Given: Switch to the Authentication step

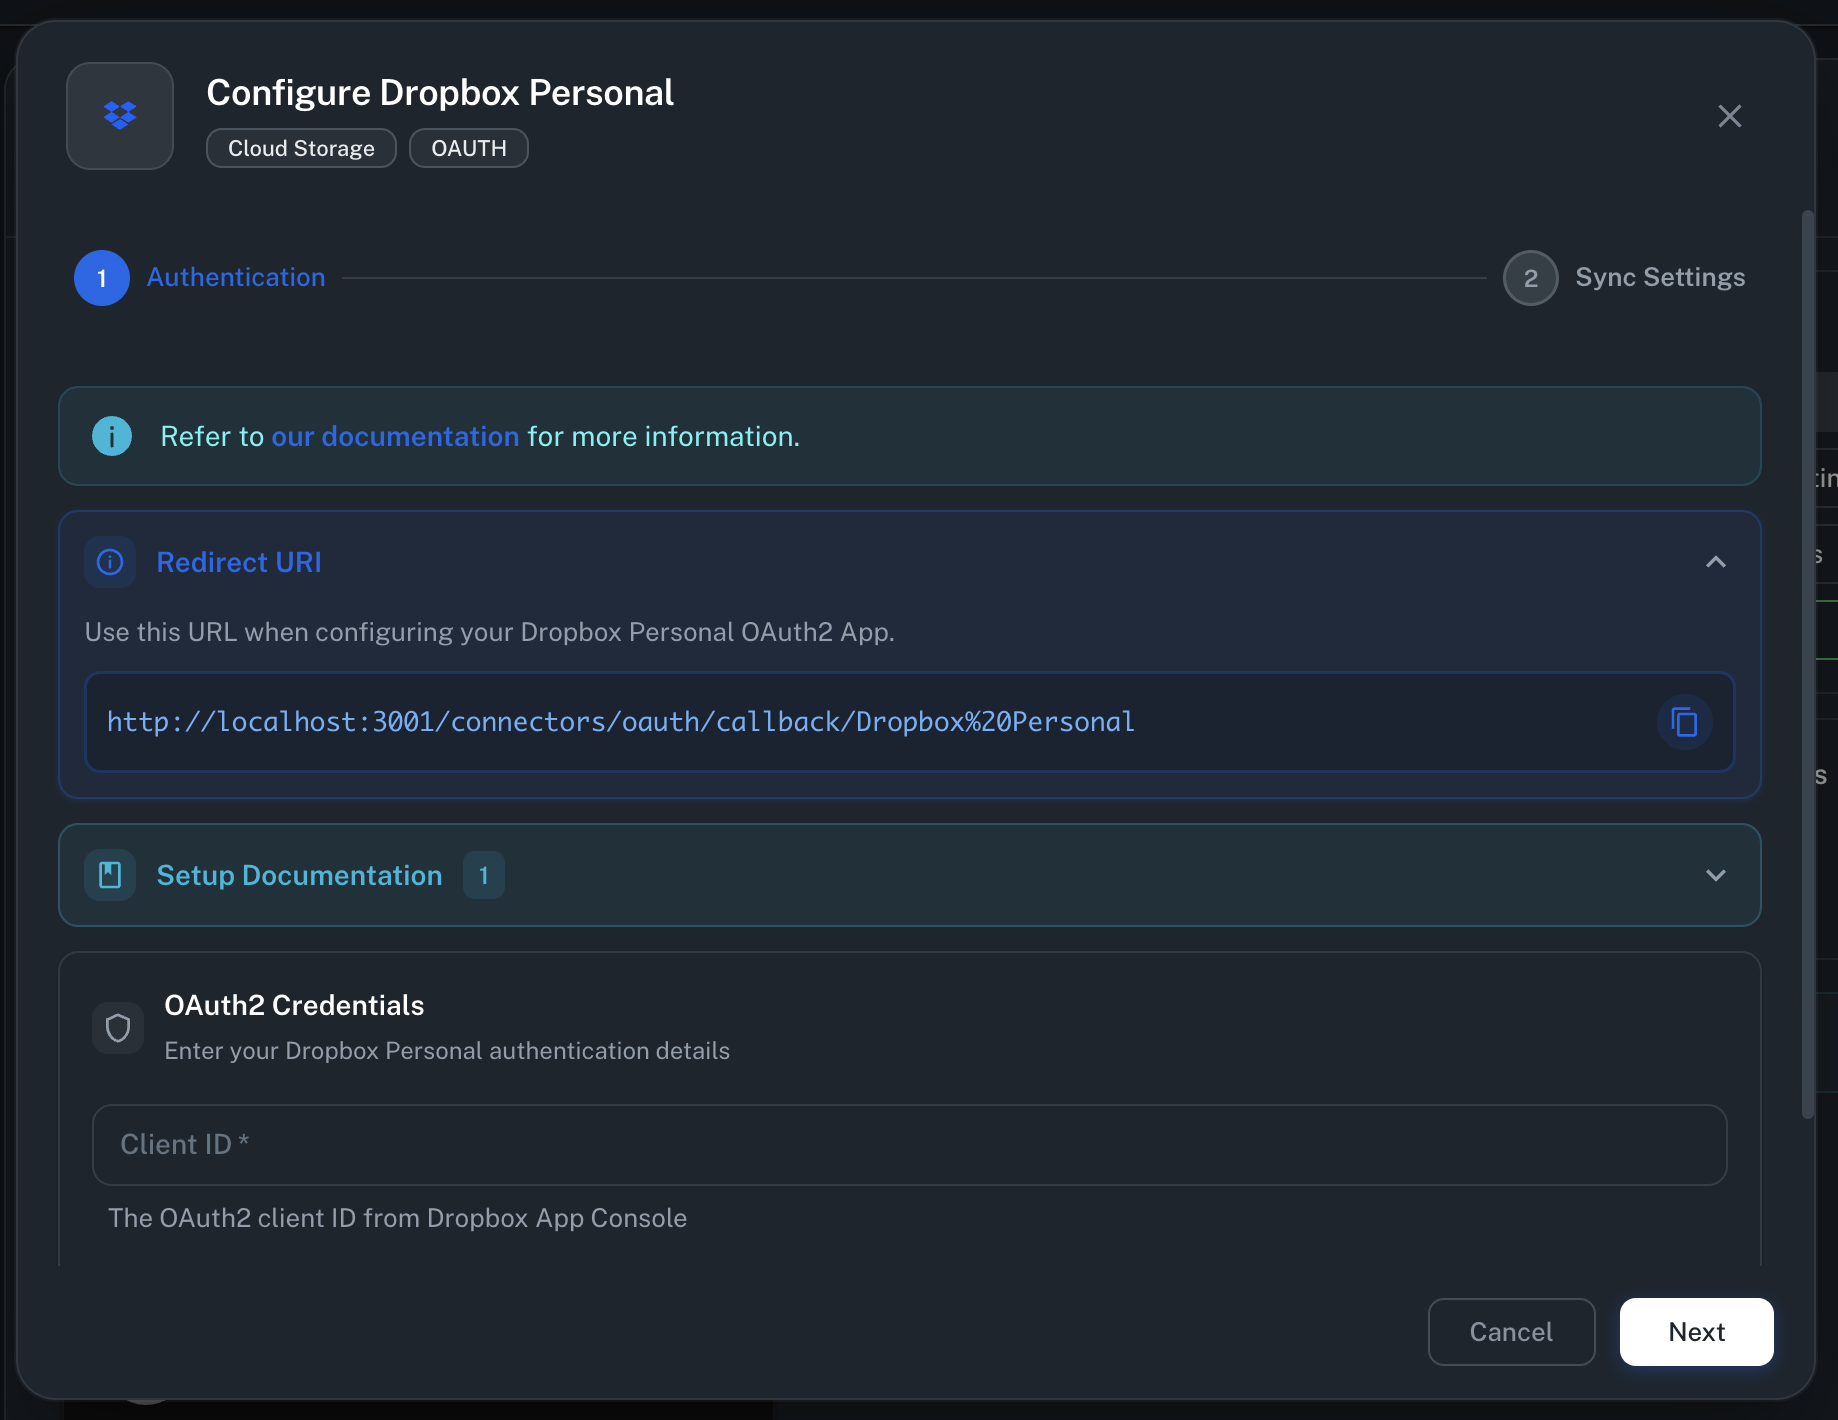Looking at the screenshot, I should pos(236,277).
